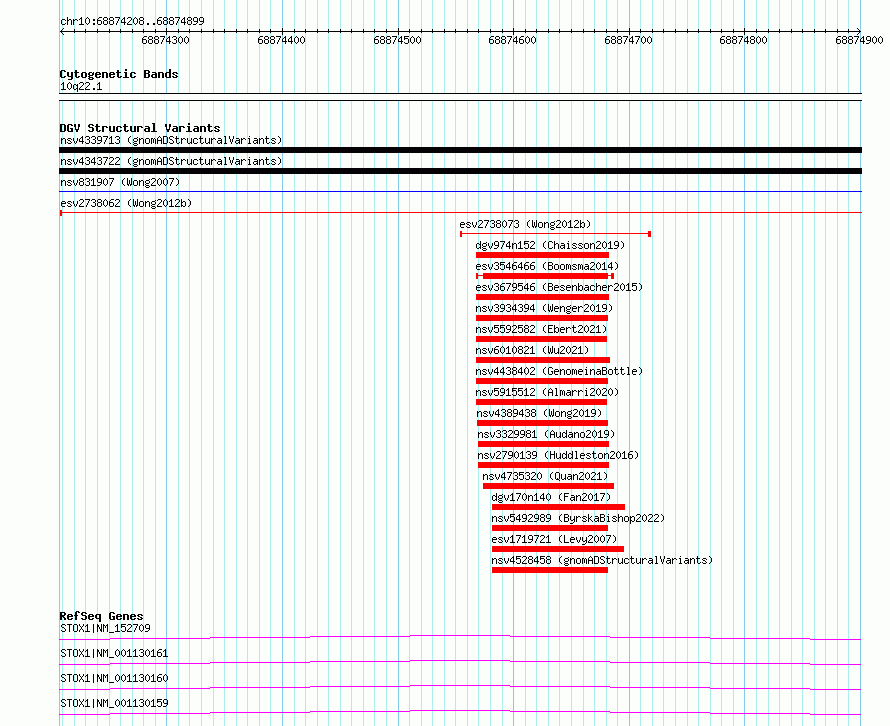This screenshot has height=726, width=890.
Task: Click ruler position 68874300
Action: pos(165,40)
